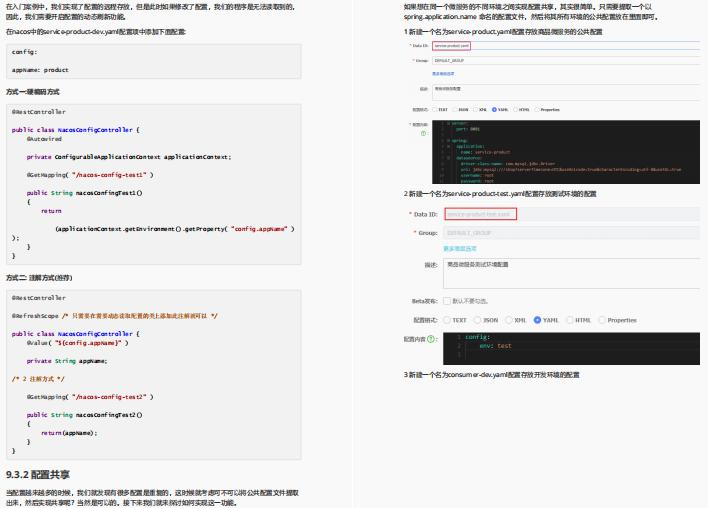
Task: Click the Group field in lower form
Action: click(x=571, y=233)
